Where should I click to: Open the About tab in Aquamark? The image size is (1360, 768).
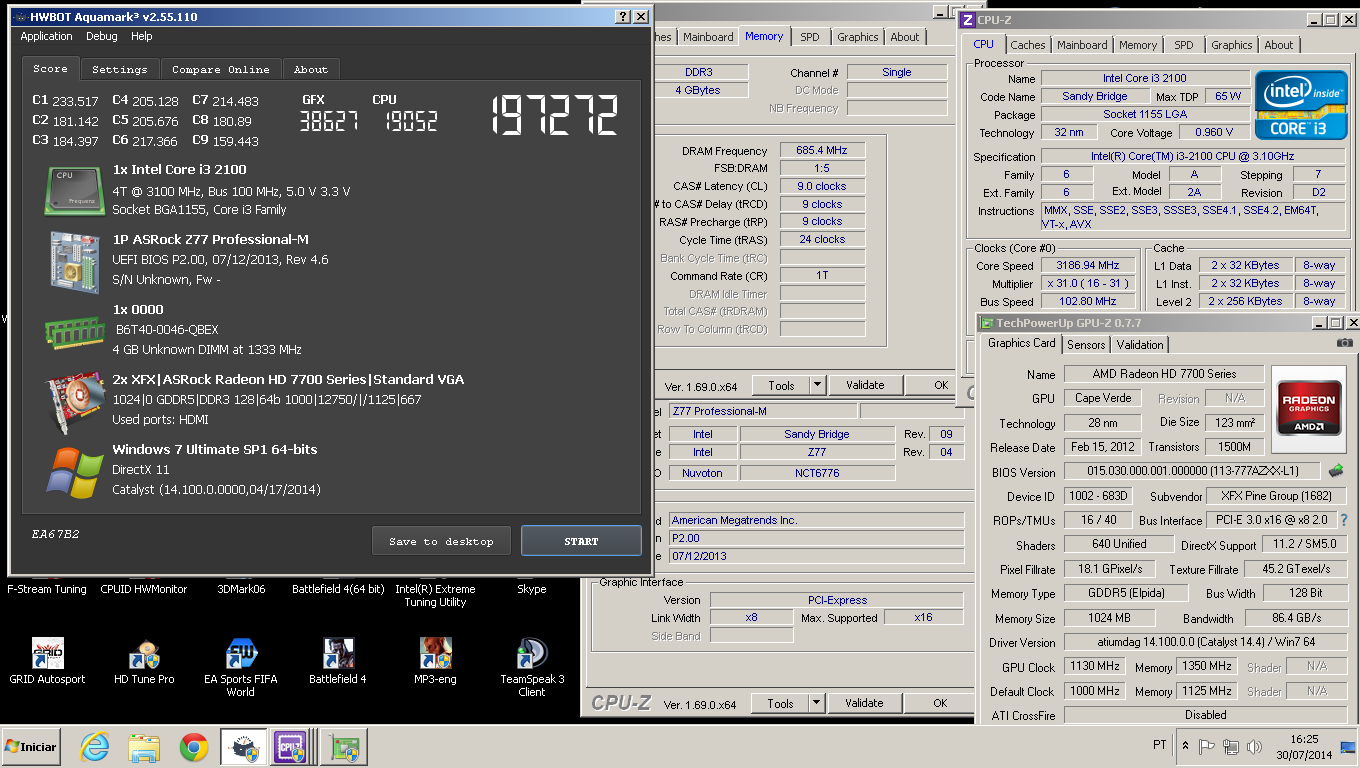coord(311,69)
